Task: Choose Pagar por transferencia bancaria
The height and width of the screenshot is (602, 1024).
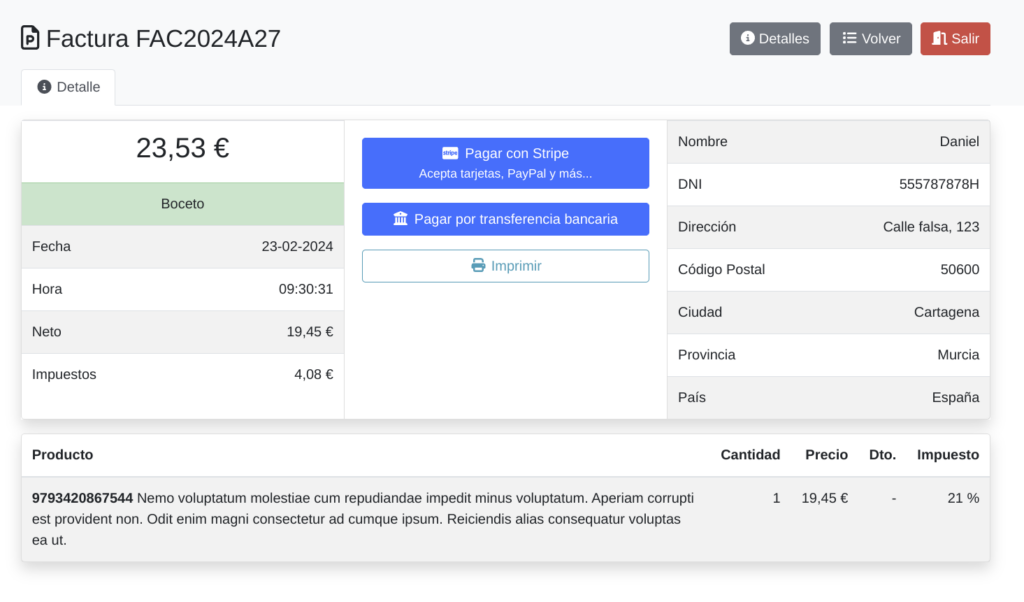Action: pos(505,219)
